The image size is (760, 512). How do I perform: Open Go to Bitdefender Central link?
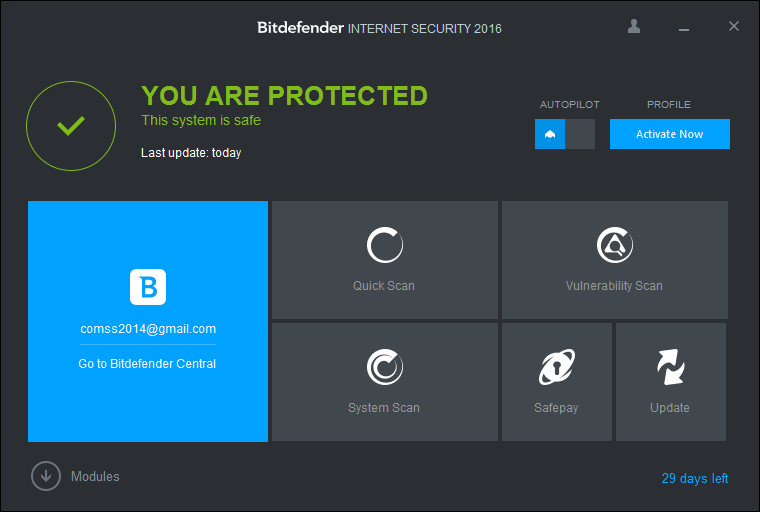point(147,364)
